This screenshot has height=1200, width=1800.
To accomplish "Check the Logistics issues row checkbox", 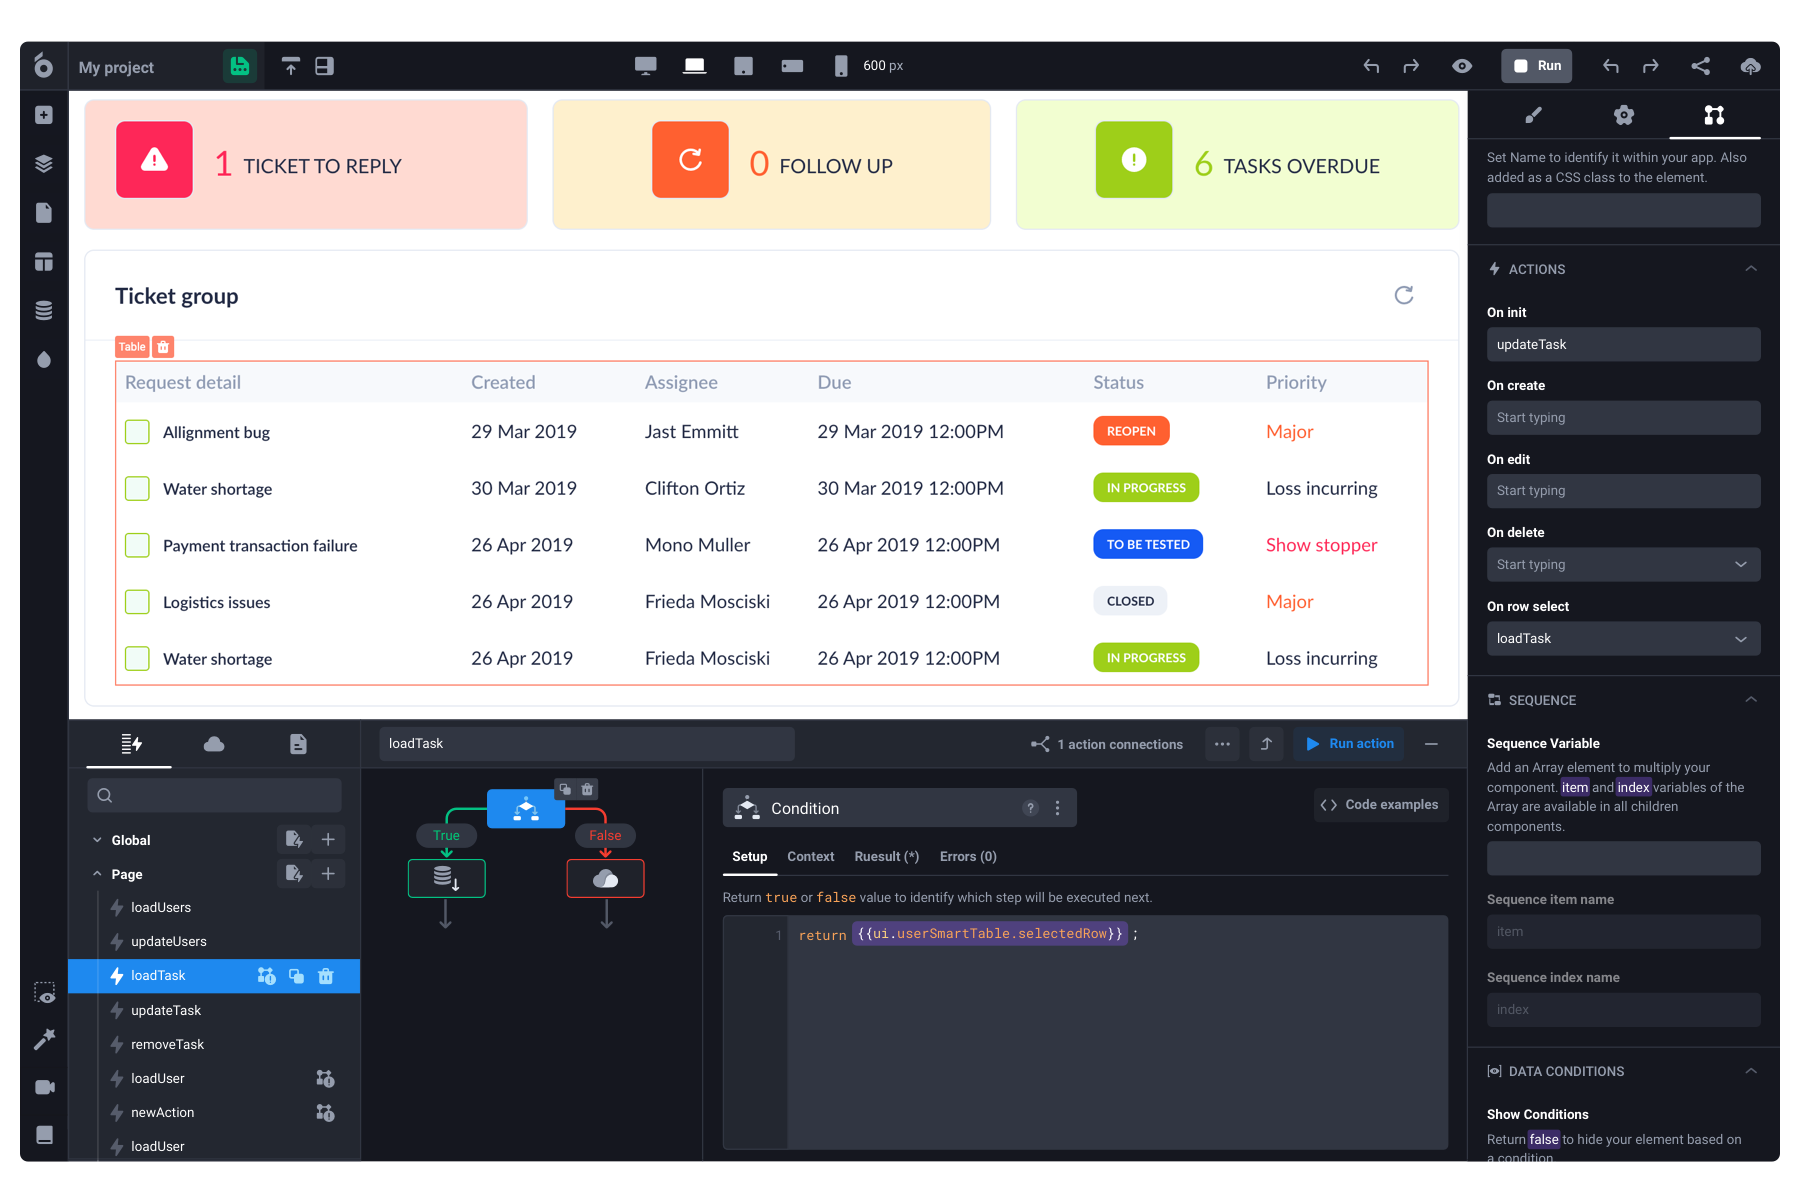I will (137, 602).
